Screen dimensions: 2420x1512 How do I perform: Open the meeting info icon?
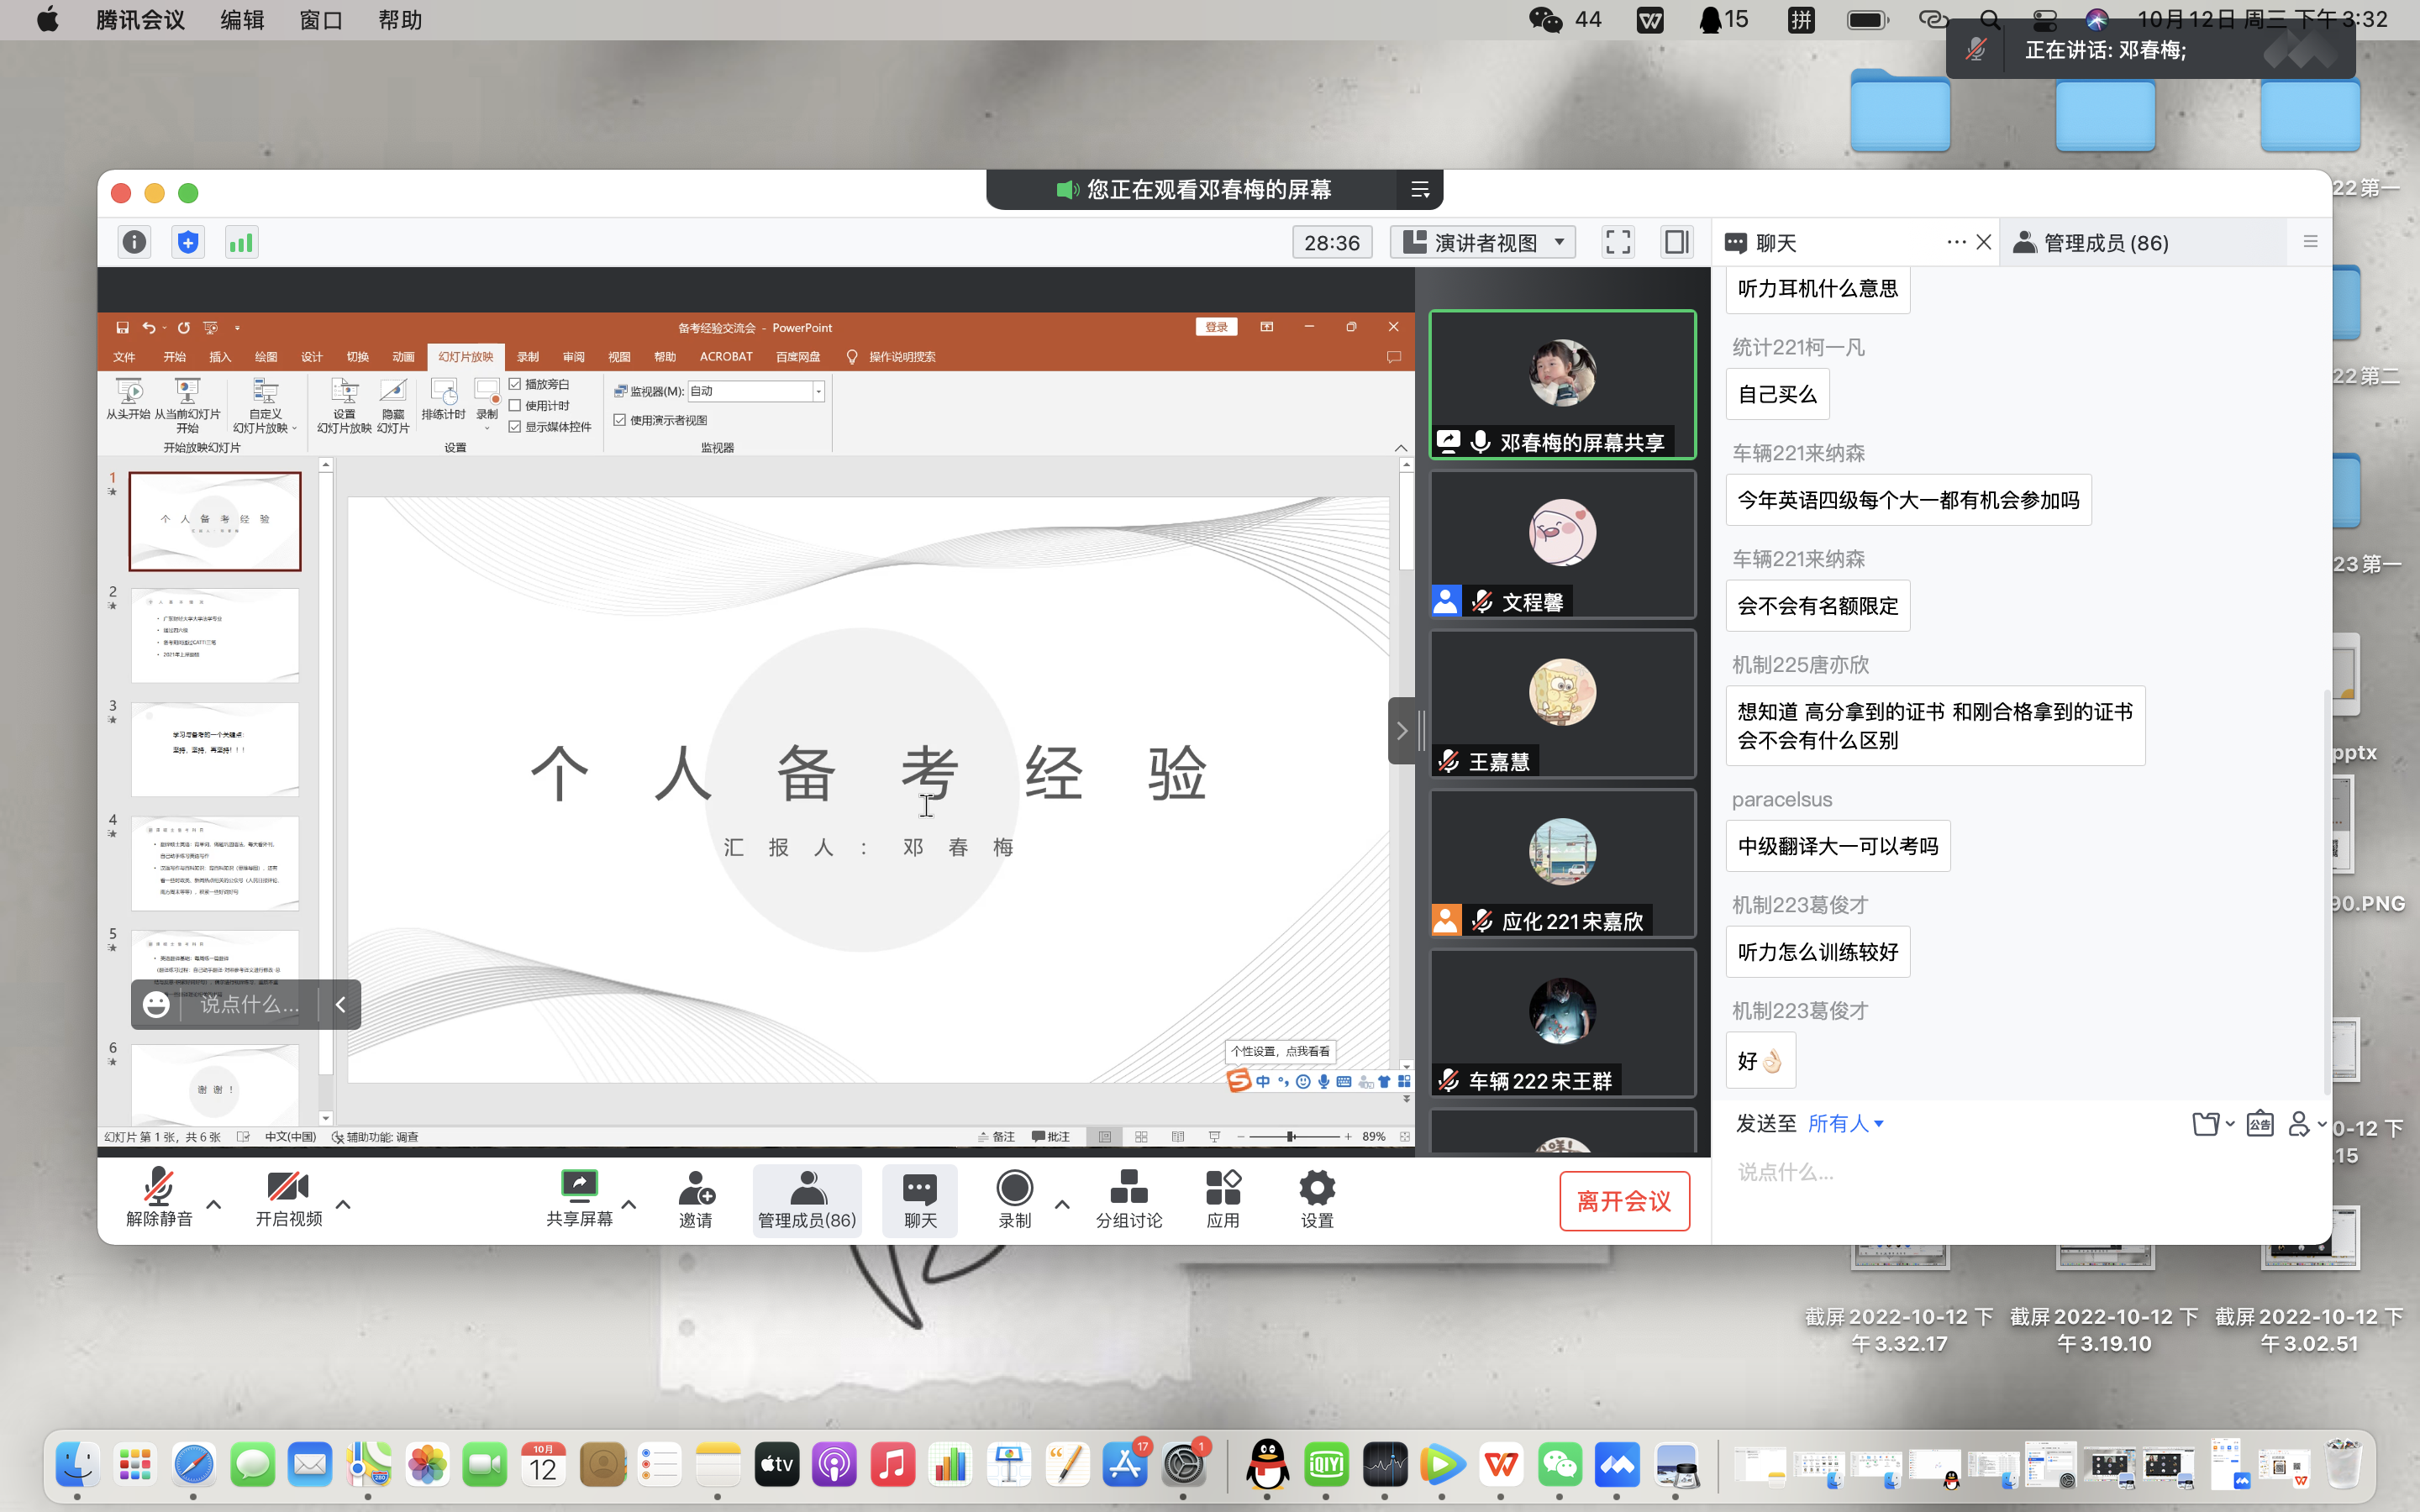pyautogui.click(x=134, y=242)
